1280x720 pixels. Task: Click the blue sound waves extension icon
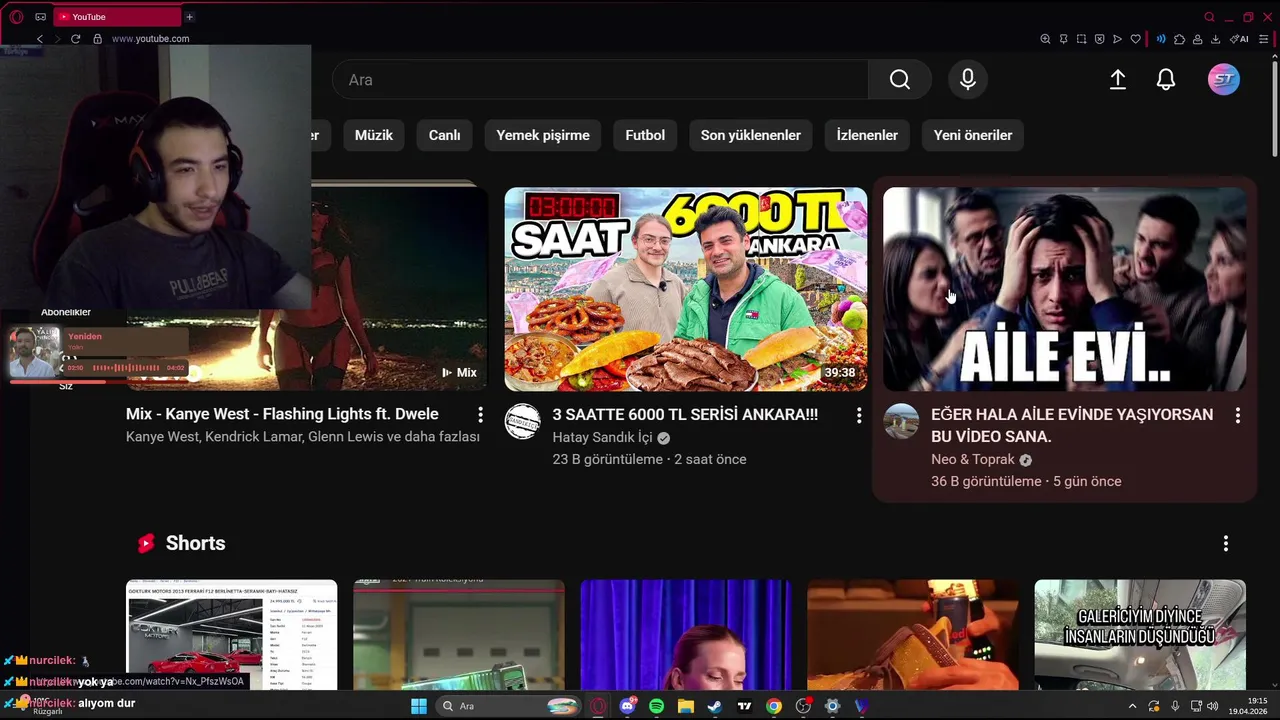tap(1161, 39)
